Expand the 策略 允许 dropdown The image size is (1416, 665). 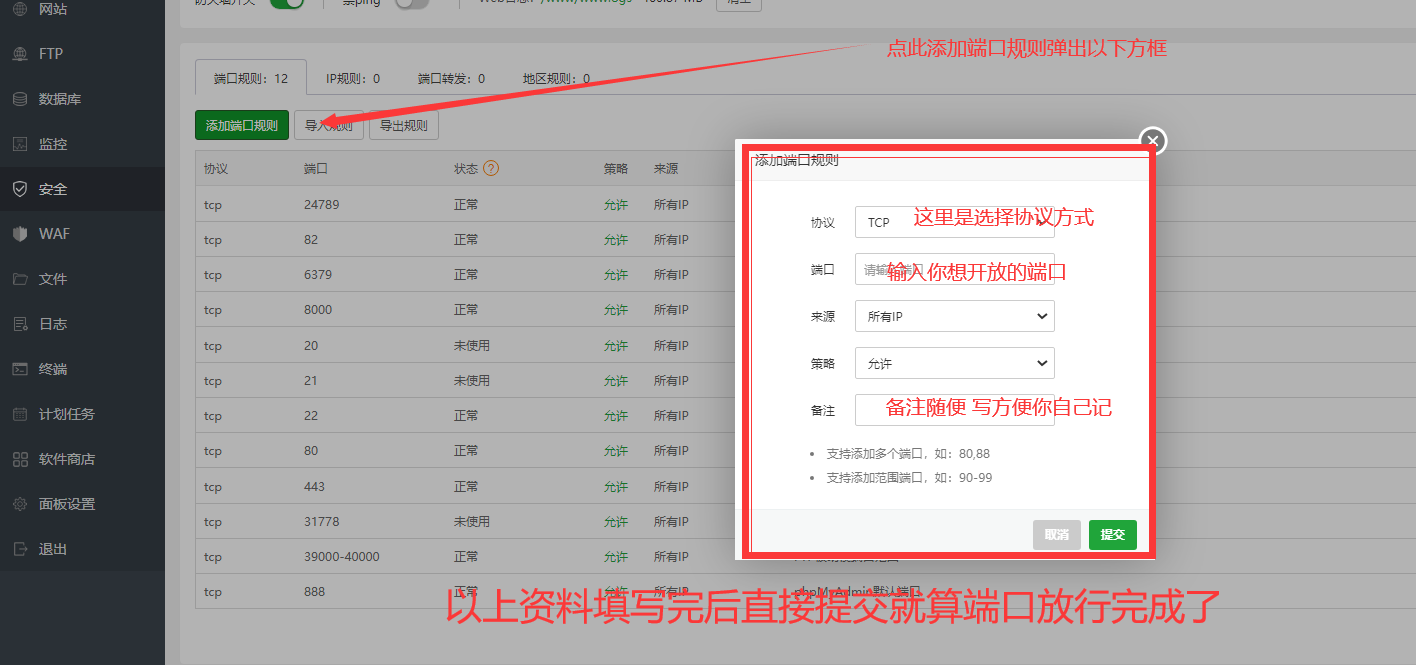coord(954,363)
